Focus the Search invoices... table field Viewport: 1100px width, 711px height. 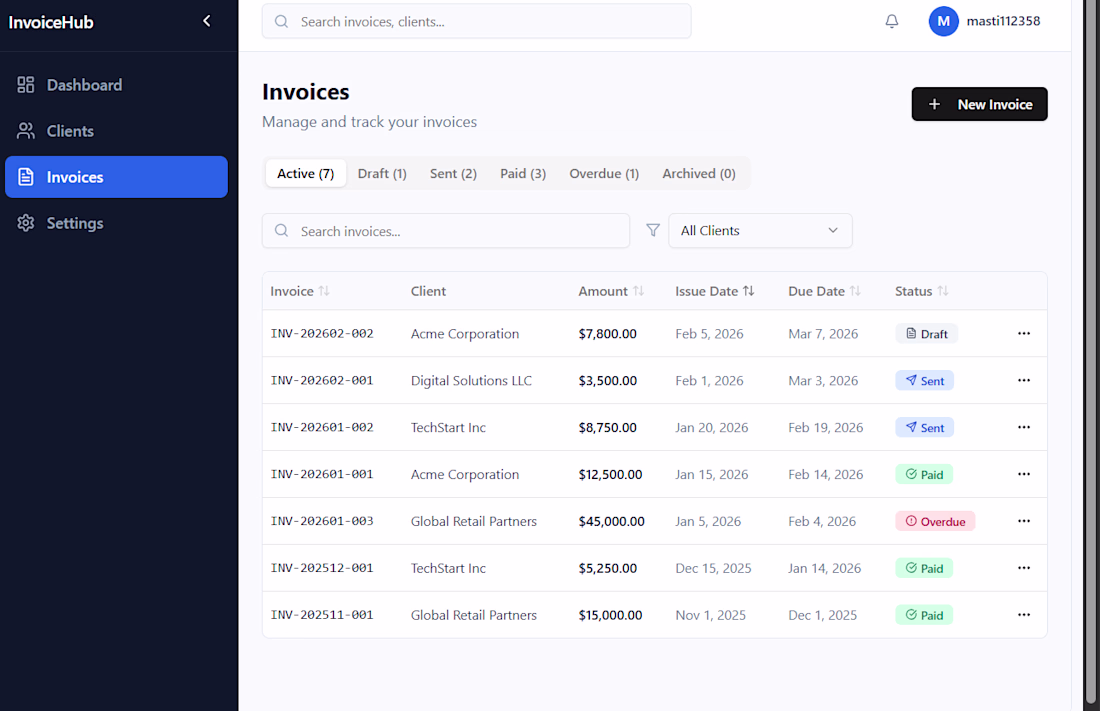click(x=445, y=230)
